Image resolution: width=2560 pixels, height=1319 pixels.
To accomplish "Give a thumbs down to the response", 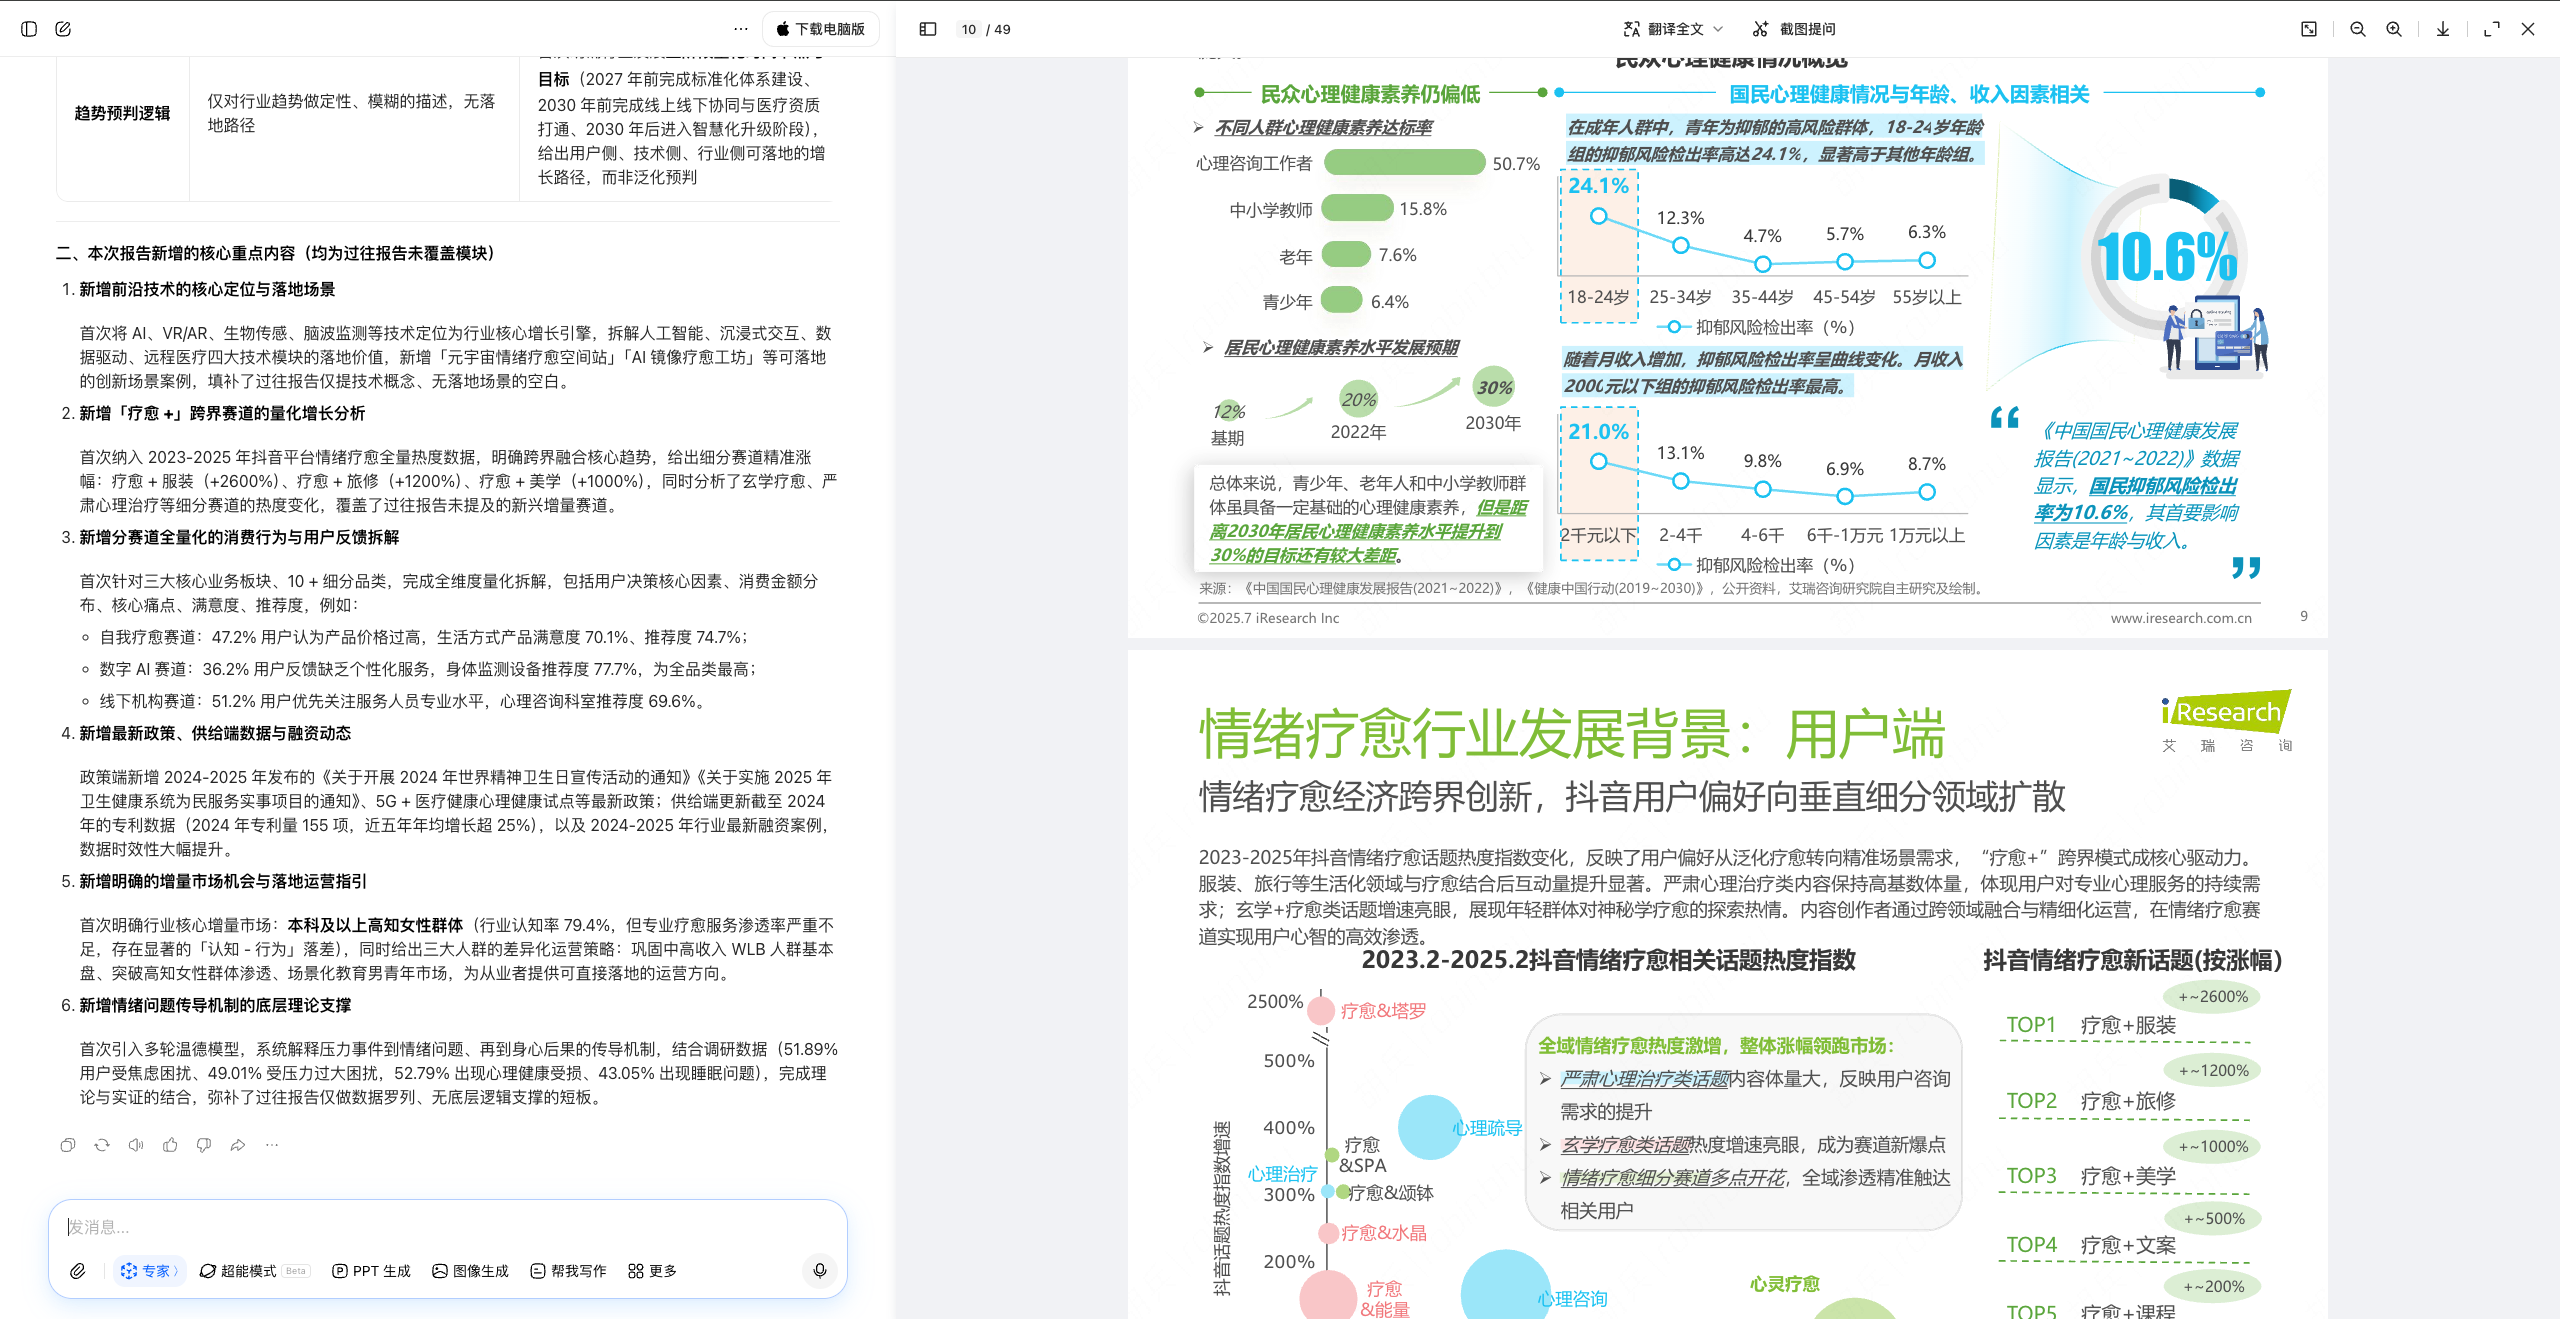I will [204, 1145].
